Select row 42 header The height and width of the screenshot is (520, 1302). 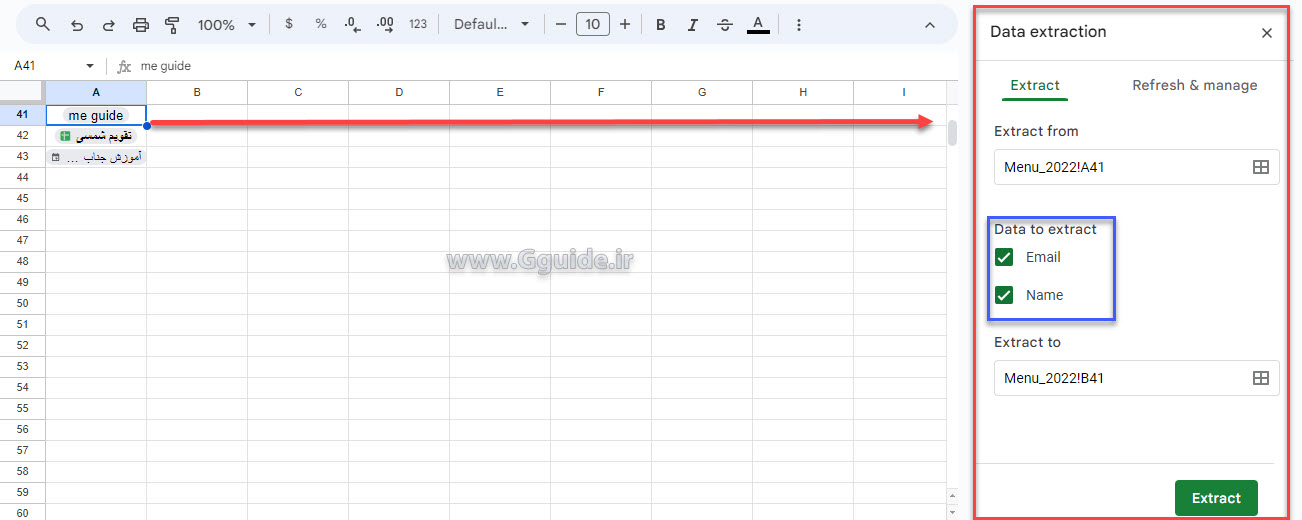[x=23, y=135]
